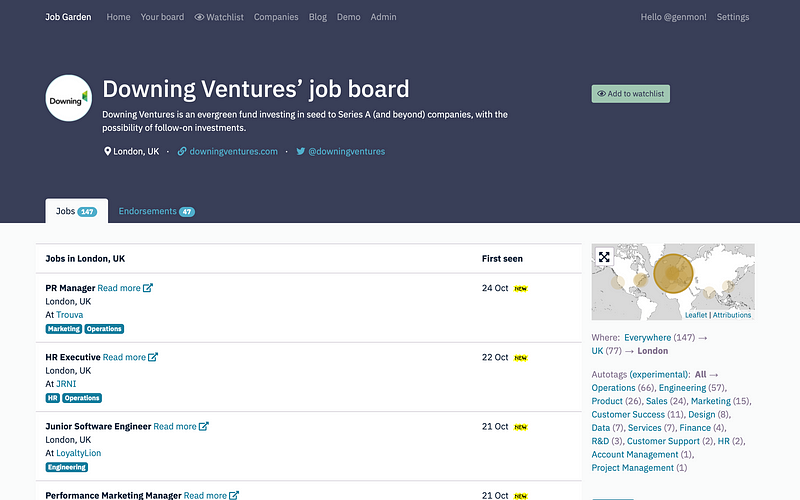Click the PR Manager job title
This screenshot has width=800, height=500.
[x=70, y=288]
